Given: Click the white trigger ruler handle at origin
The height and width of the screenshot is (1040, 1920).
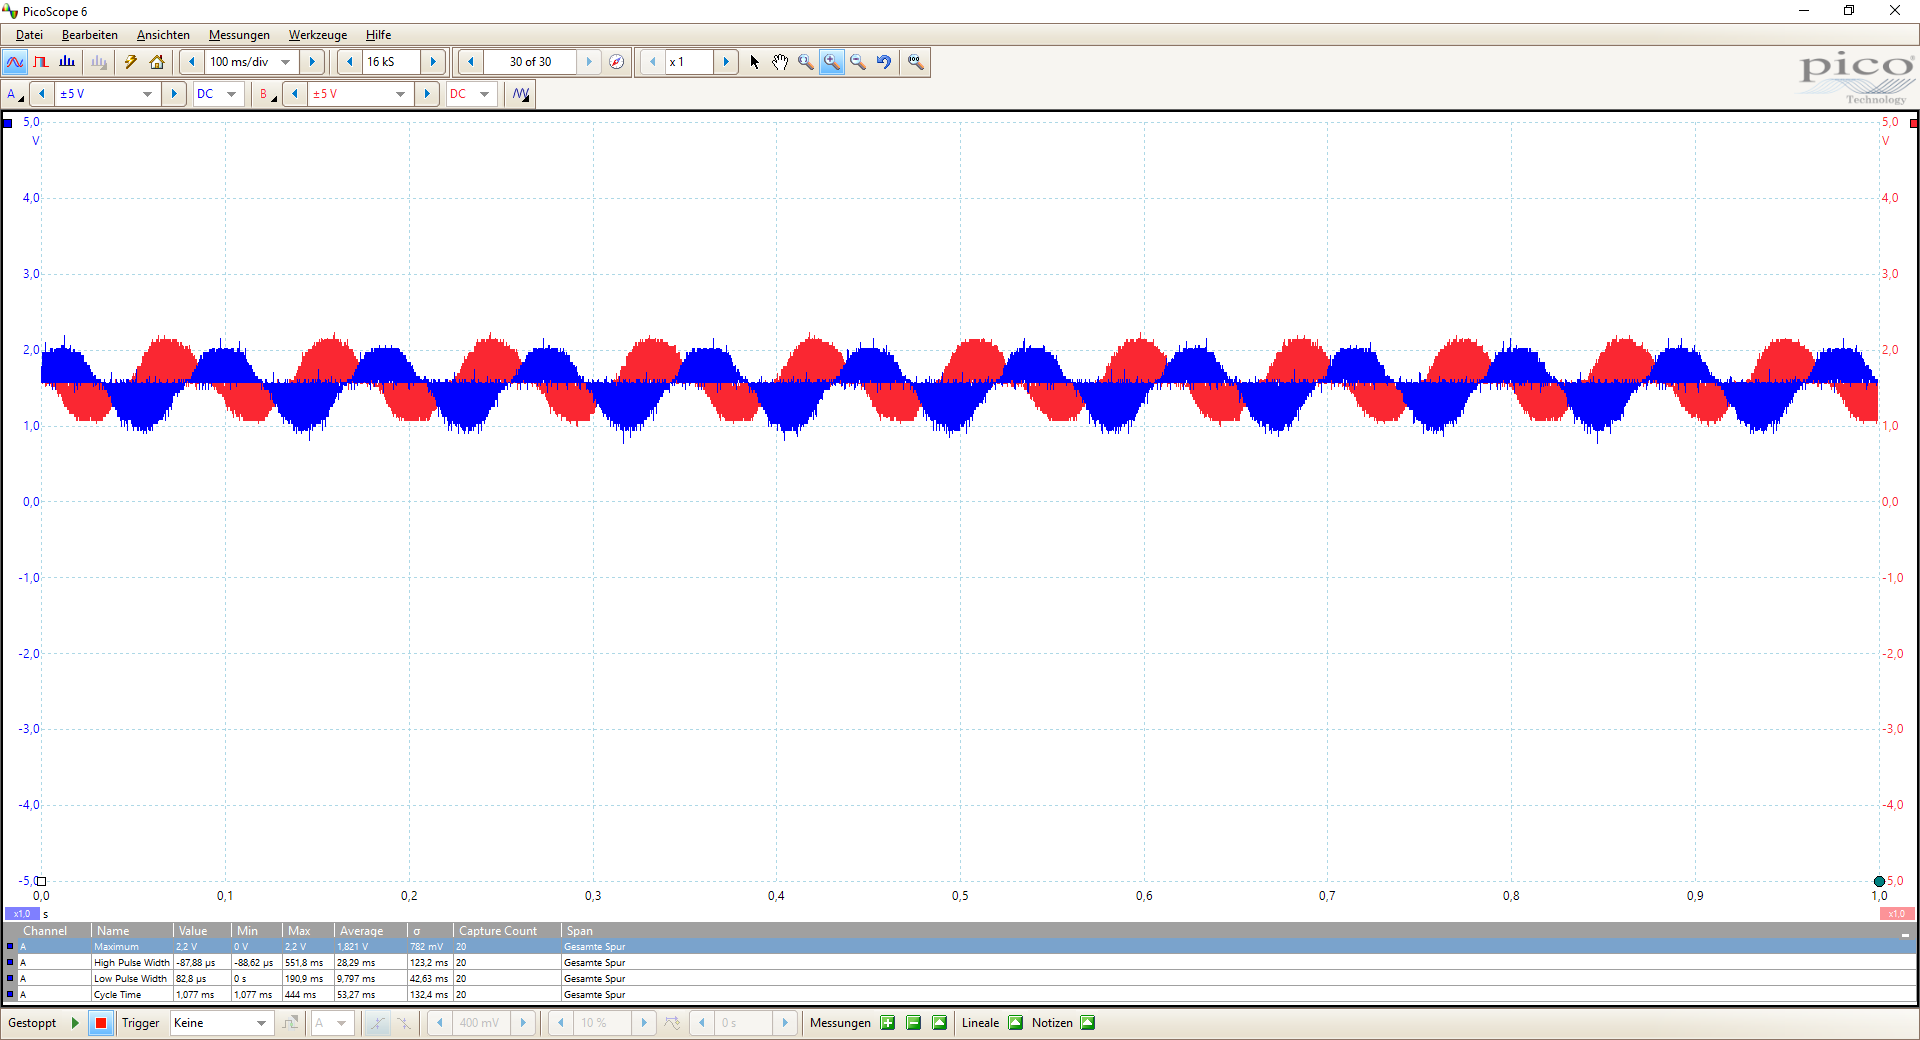Looking at the screenshot, I should click(x=41, y=881).
